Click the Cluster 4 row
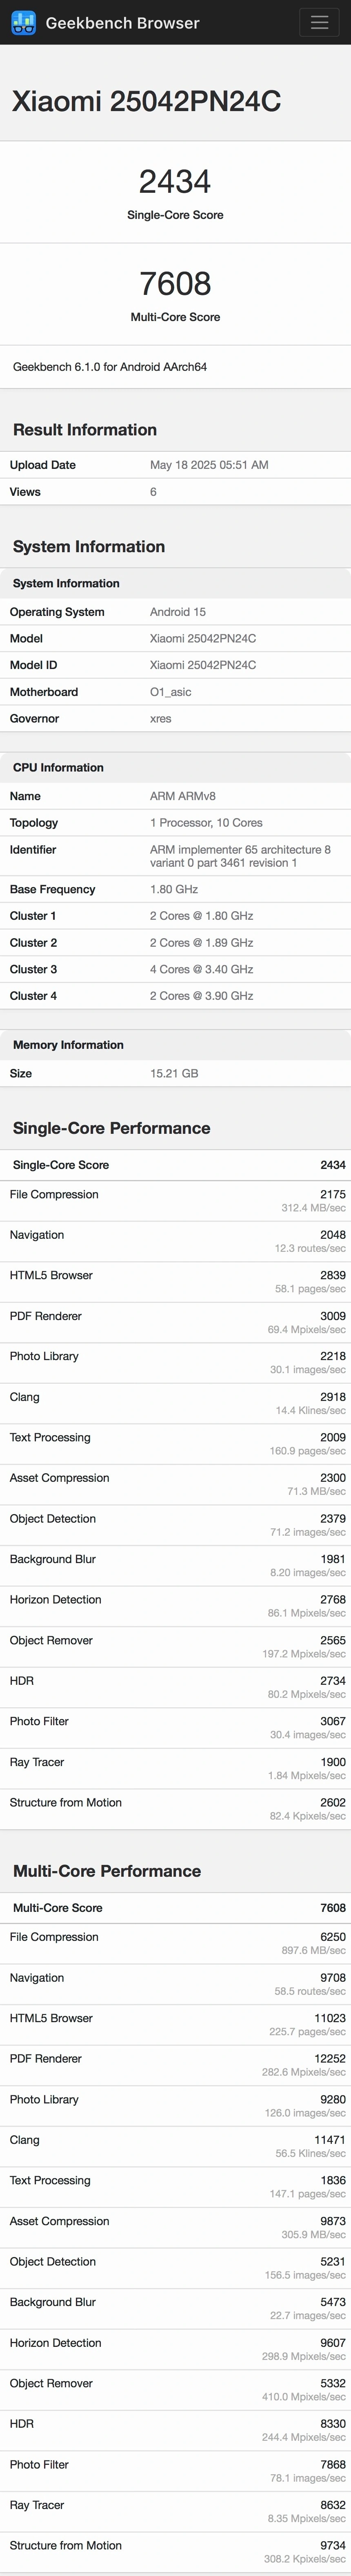Image resolution: width=351 pixels, height=2576 pixels. (x=175, y=996)
